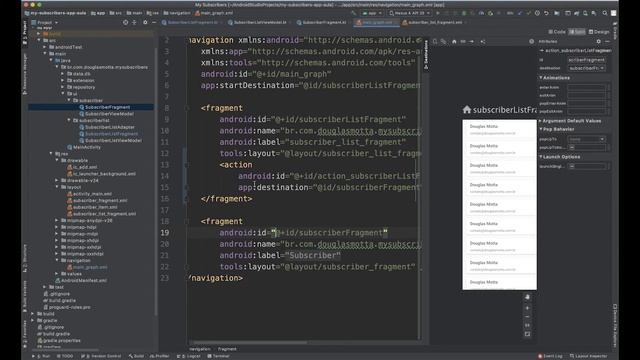Screen dimensions: 640x360
Task: Click the Run app play icon
Action: coord(438,13)
